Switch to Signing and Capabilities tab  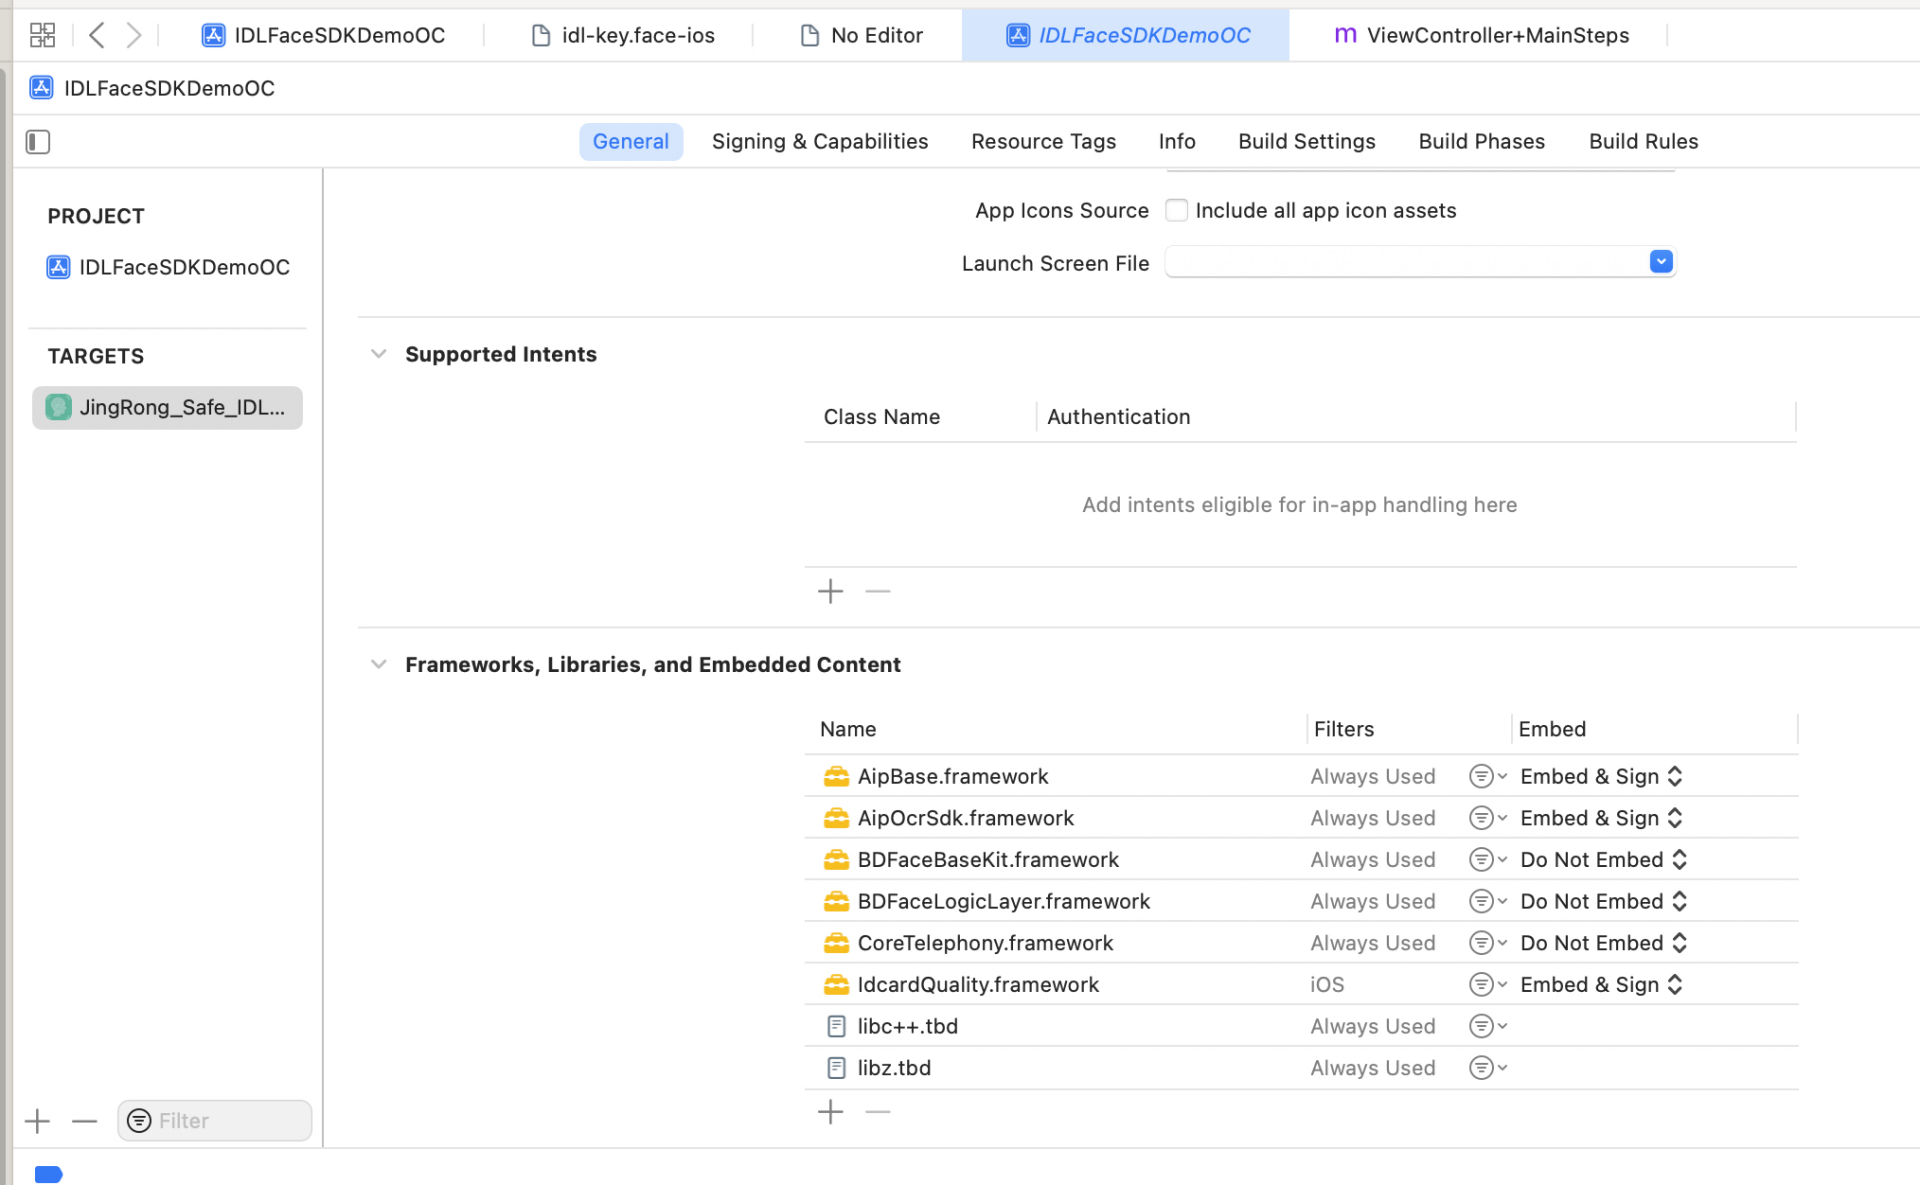coord(820,141)
